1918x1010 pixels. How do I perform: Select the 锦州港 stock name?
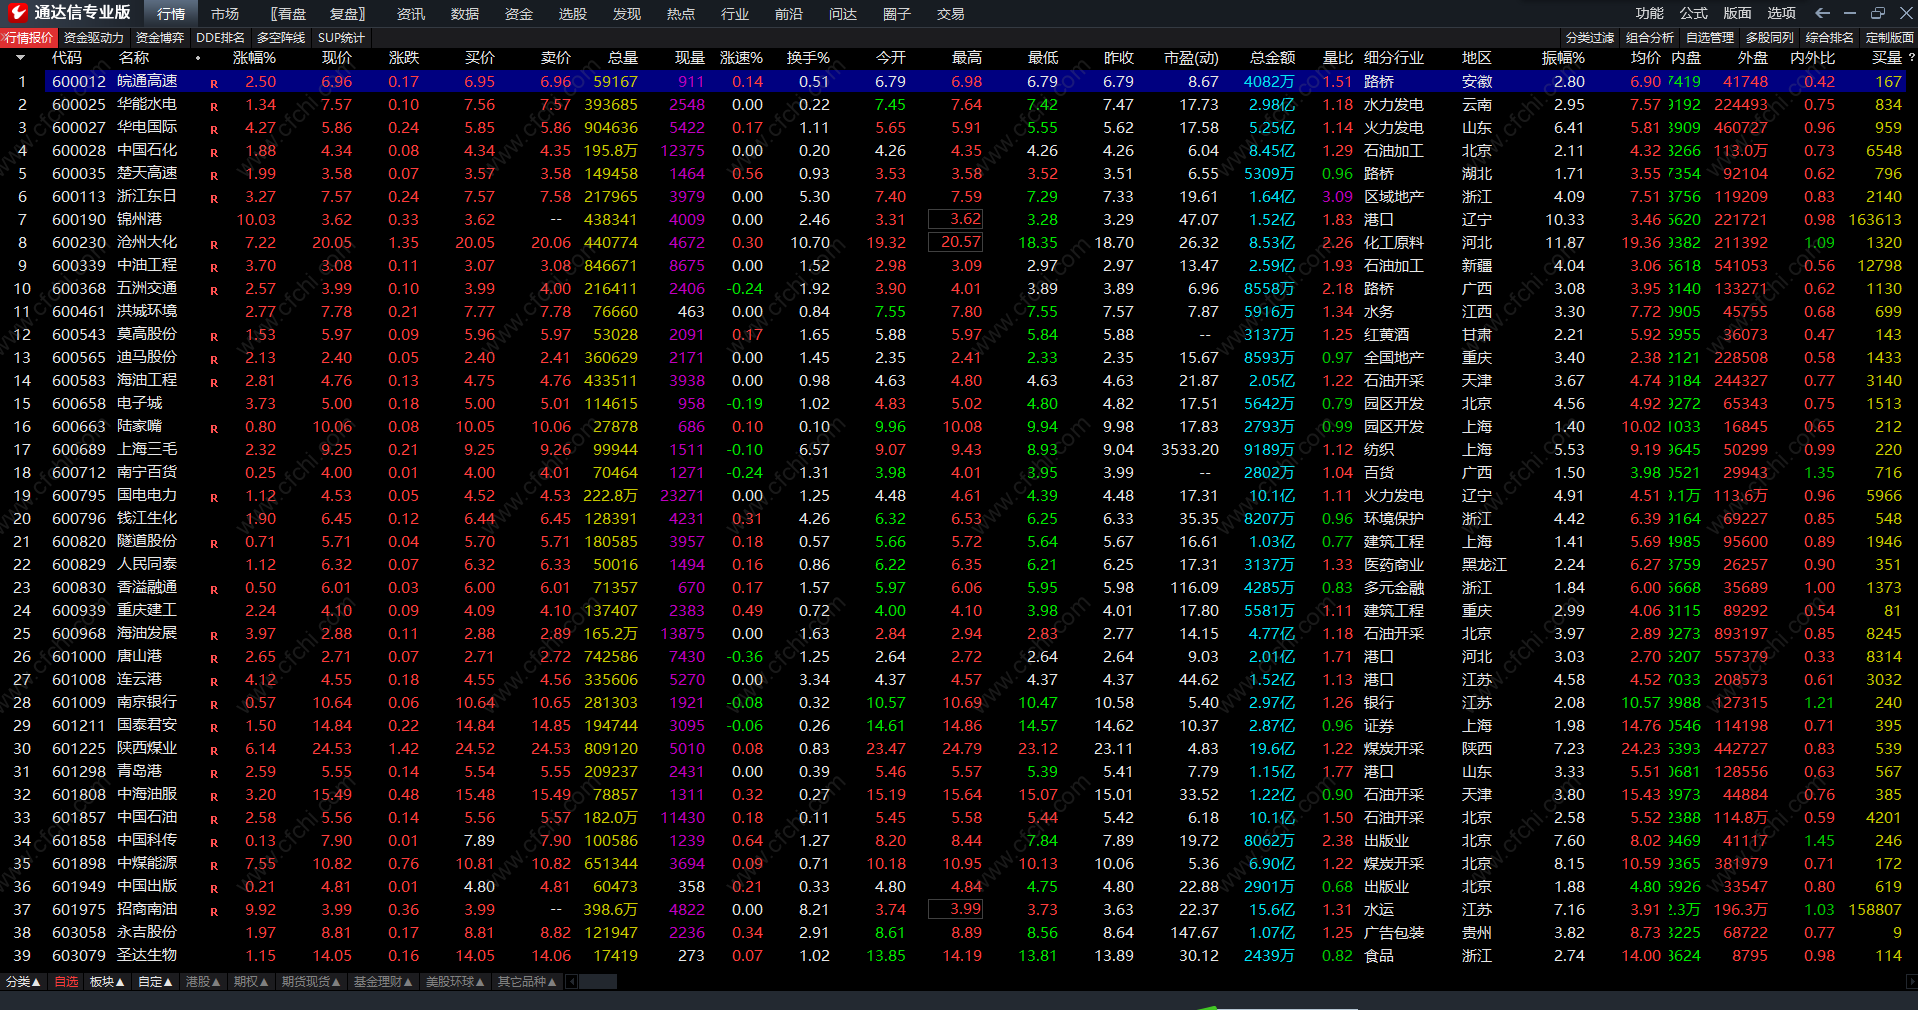pos(139,220)
